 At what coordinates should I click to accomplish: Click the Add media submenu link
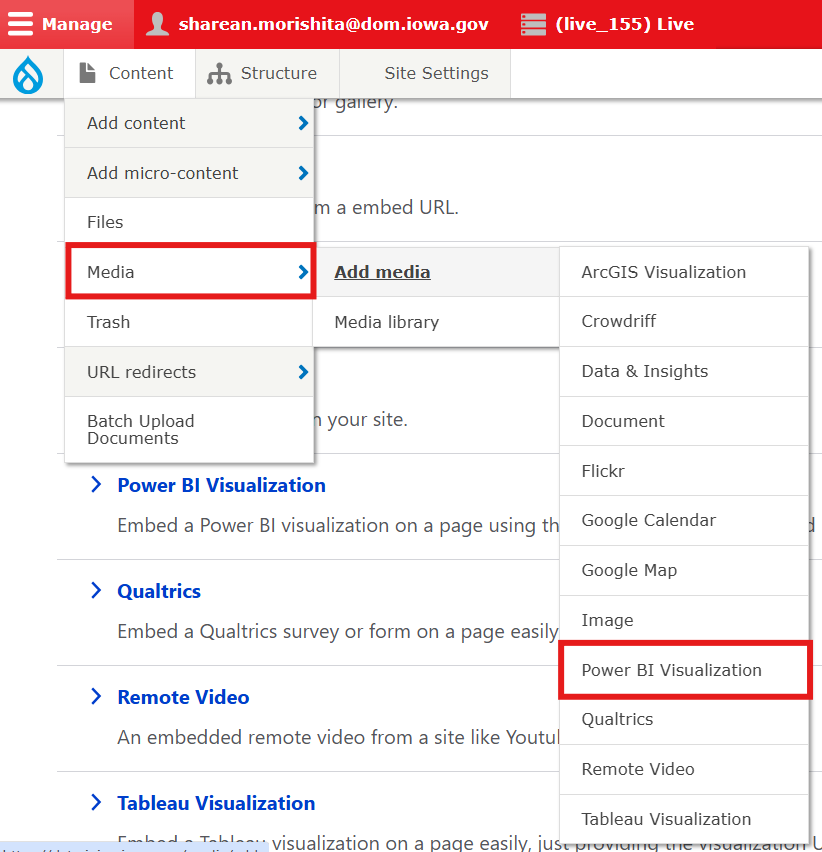[382, 272]
